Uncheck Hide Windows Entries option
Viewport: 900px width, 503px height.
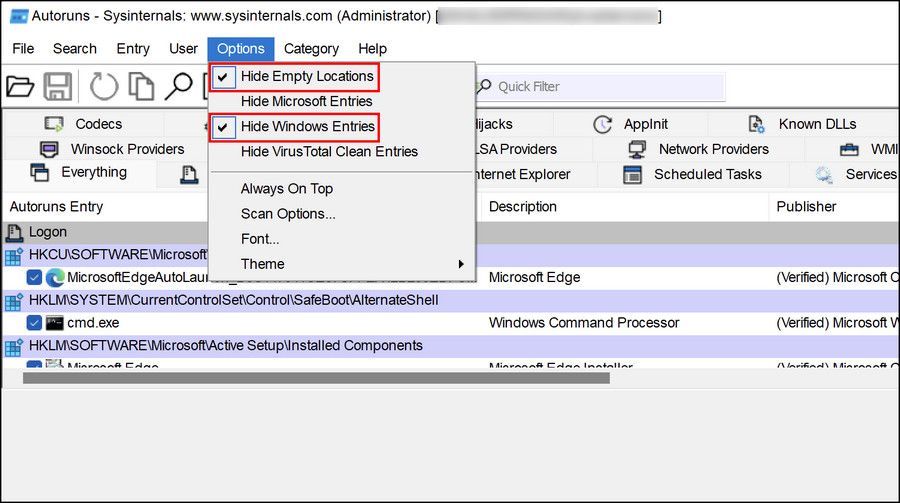pos(295,126)
